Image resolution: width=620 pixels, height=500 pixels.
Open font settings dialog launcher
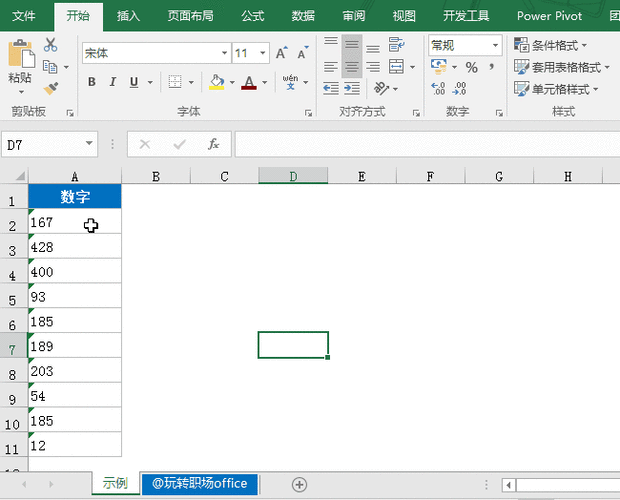pyautogui.click(x=308, y=113)
